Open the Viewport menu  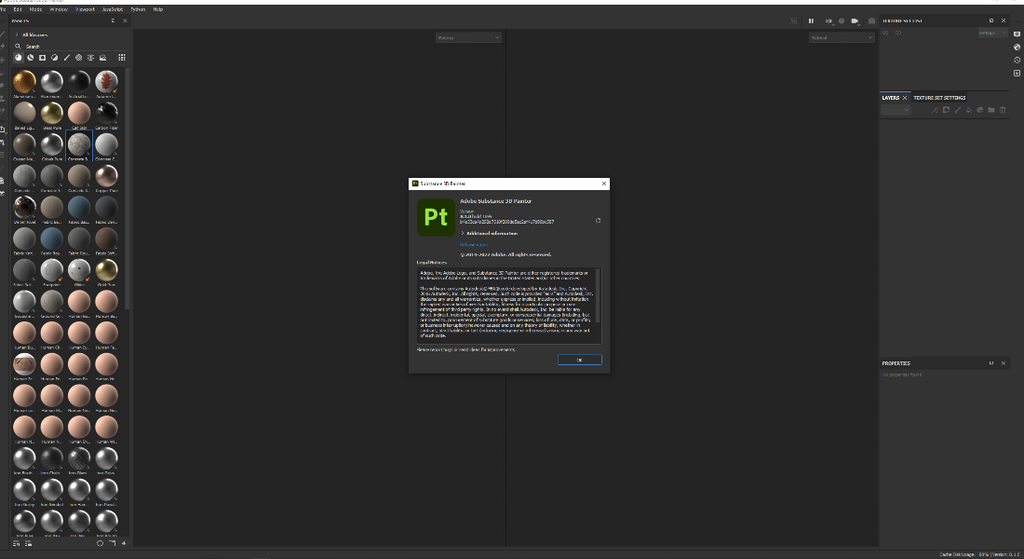(85, 9)
